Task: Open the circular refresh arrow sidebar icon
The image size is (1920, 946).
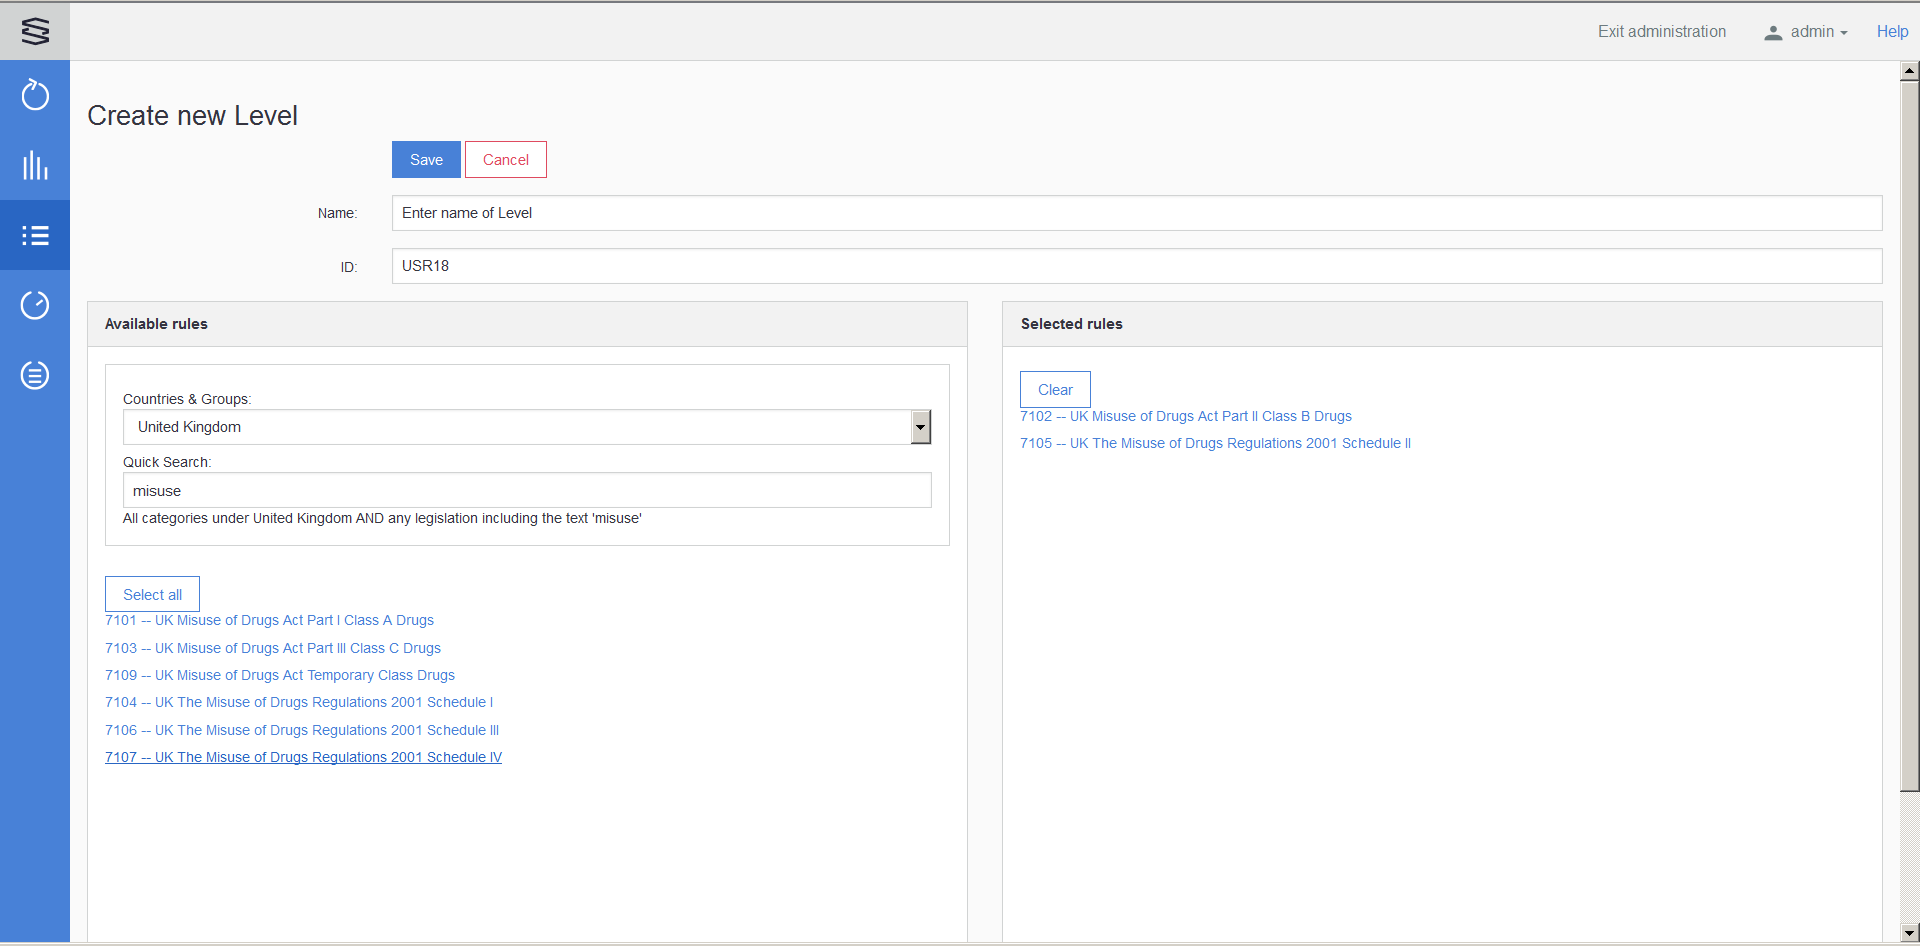Action: (35, 95)
